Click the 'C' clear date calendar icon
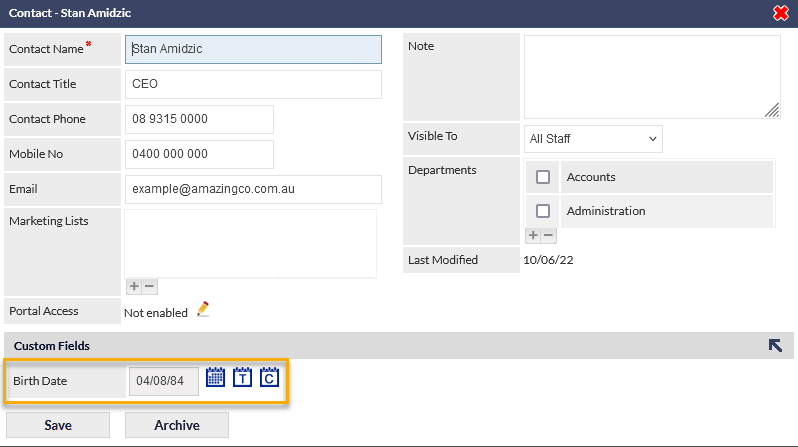The image size is (798, 447). click(x=269, y=377)
